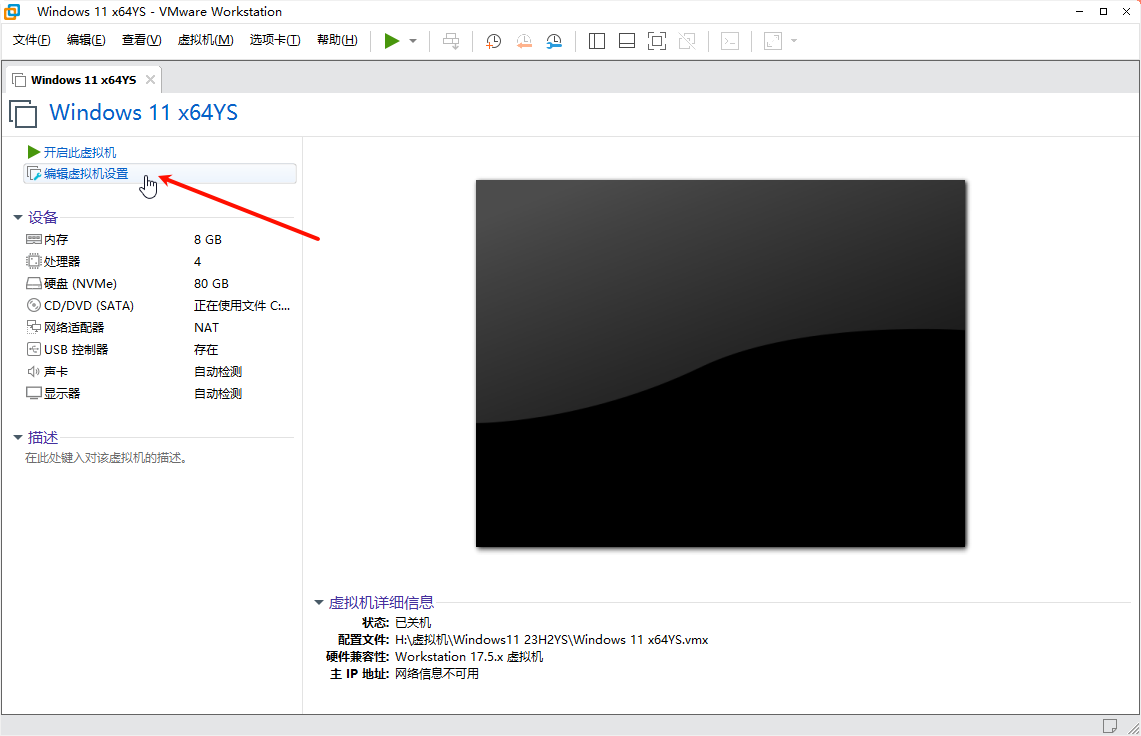Click the 处理器 processor device icon
The image size is (1141, 736).
coord(33,261)
